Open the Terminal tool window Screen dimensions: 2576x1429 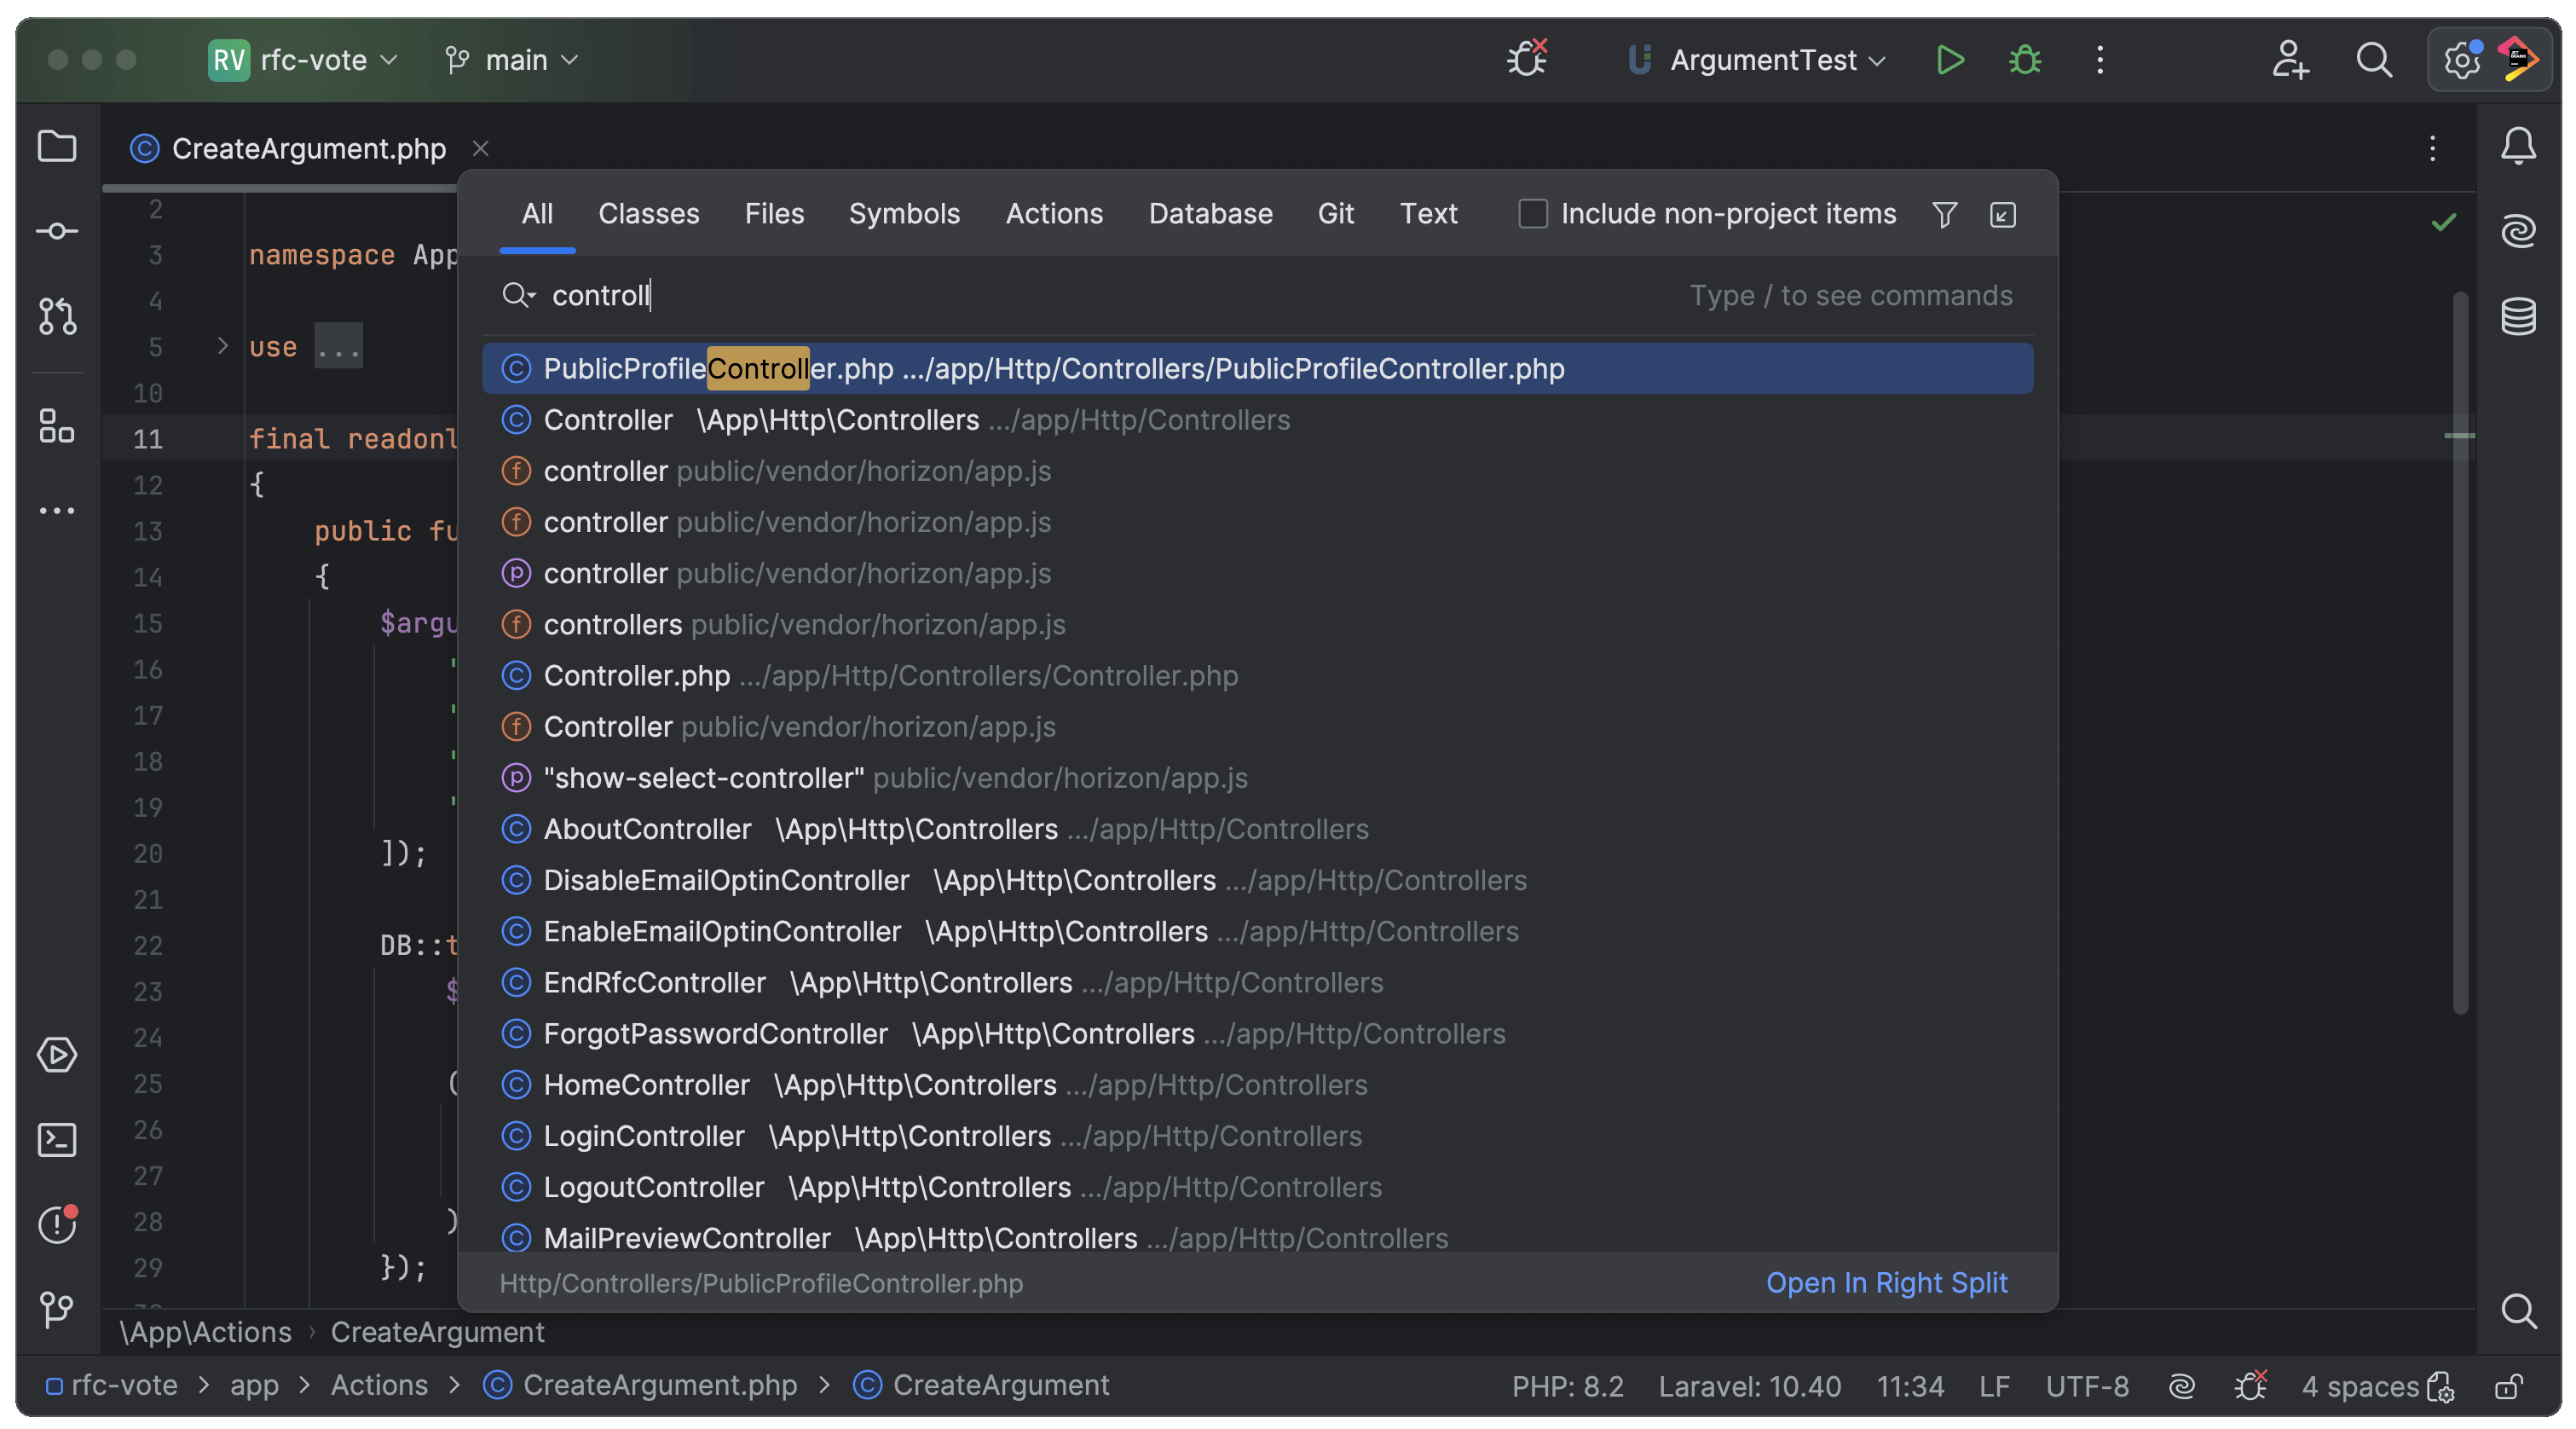pos(56,1139)
